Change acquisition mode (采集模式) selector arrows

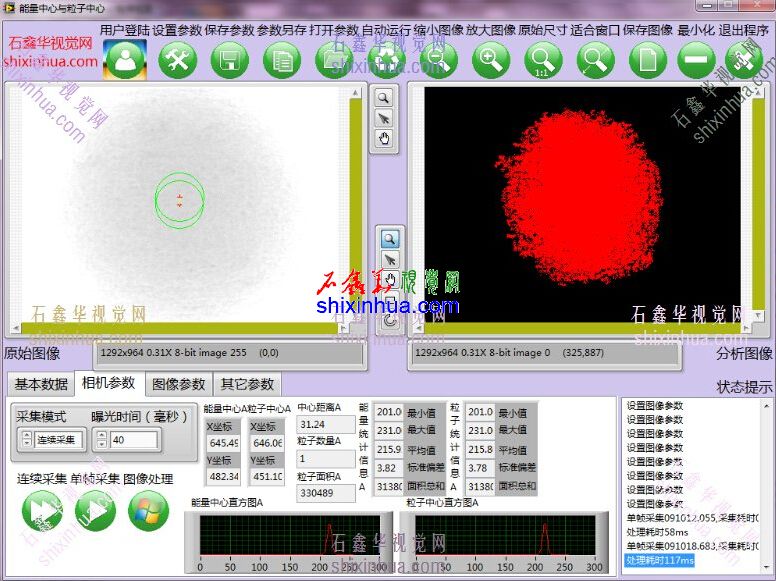(26, 439)
